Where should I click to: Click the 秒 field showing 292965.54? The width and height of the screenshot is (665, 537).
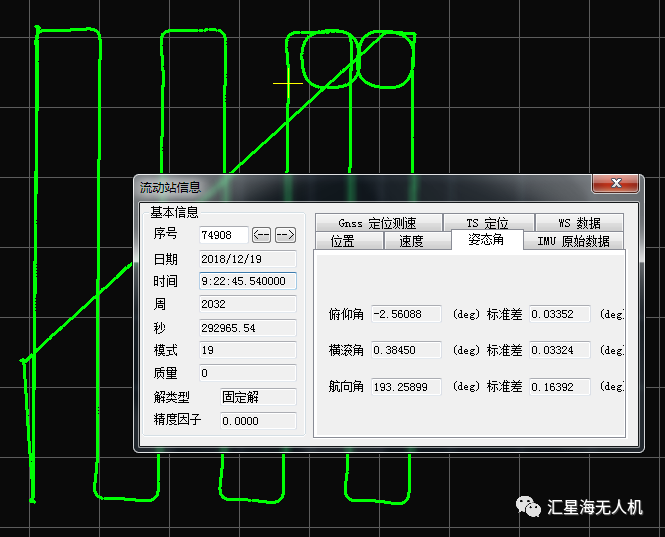pos(247,327)
